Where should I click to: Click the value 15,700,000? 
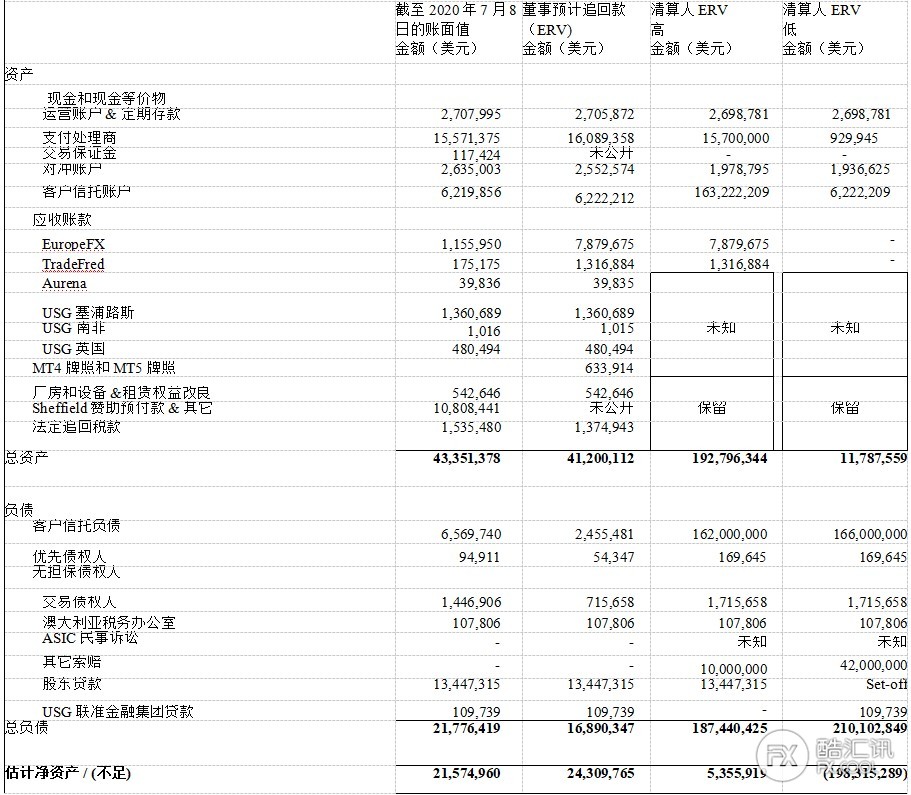(736, 138)
